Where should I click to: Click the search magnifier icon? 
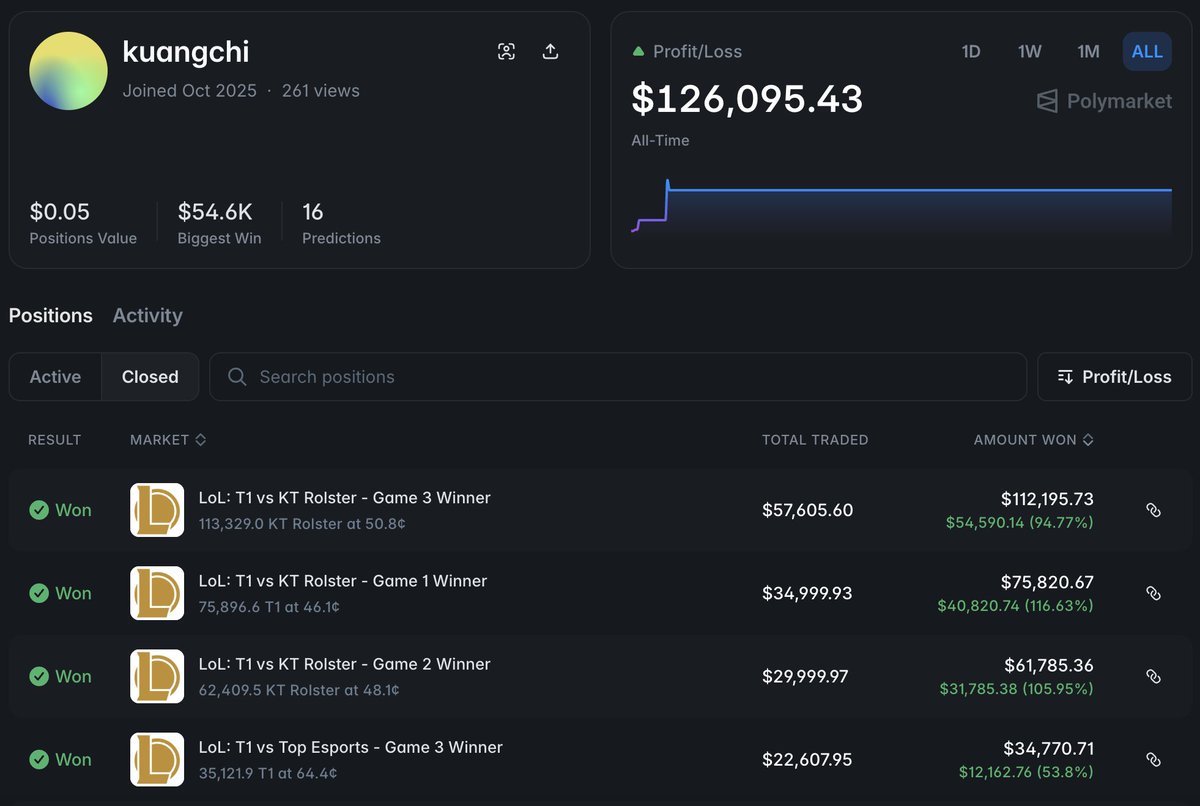[x=237, y=377]
